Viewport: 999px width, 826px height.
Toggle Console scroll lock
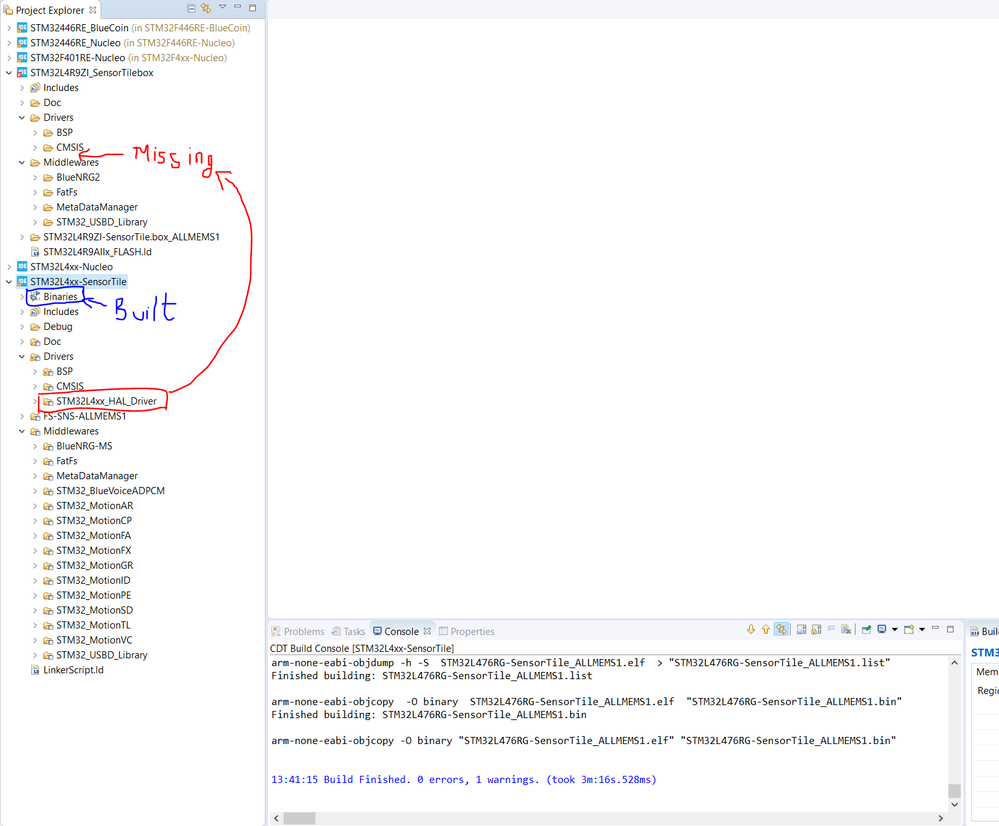816,630
